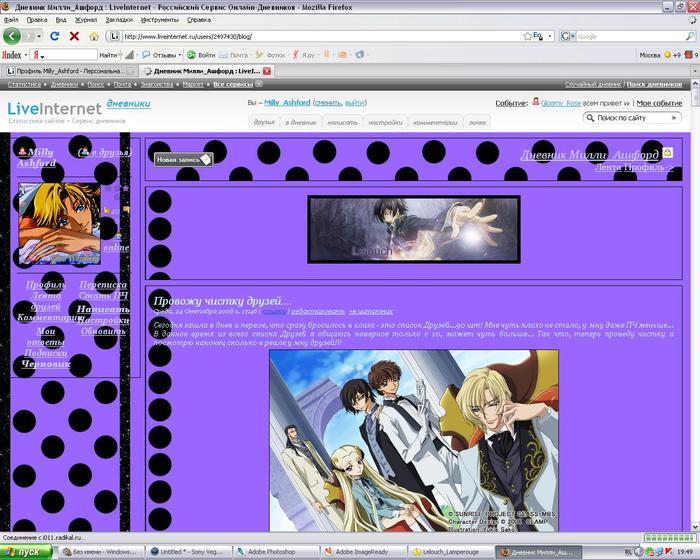This screenshot has width=700, height=560.
Task: Open the Adobe Photoshop taskbar item
Action: pyautogui.click(x=275, y=552)
